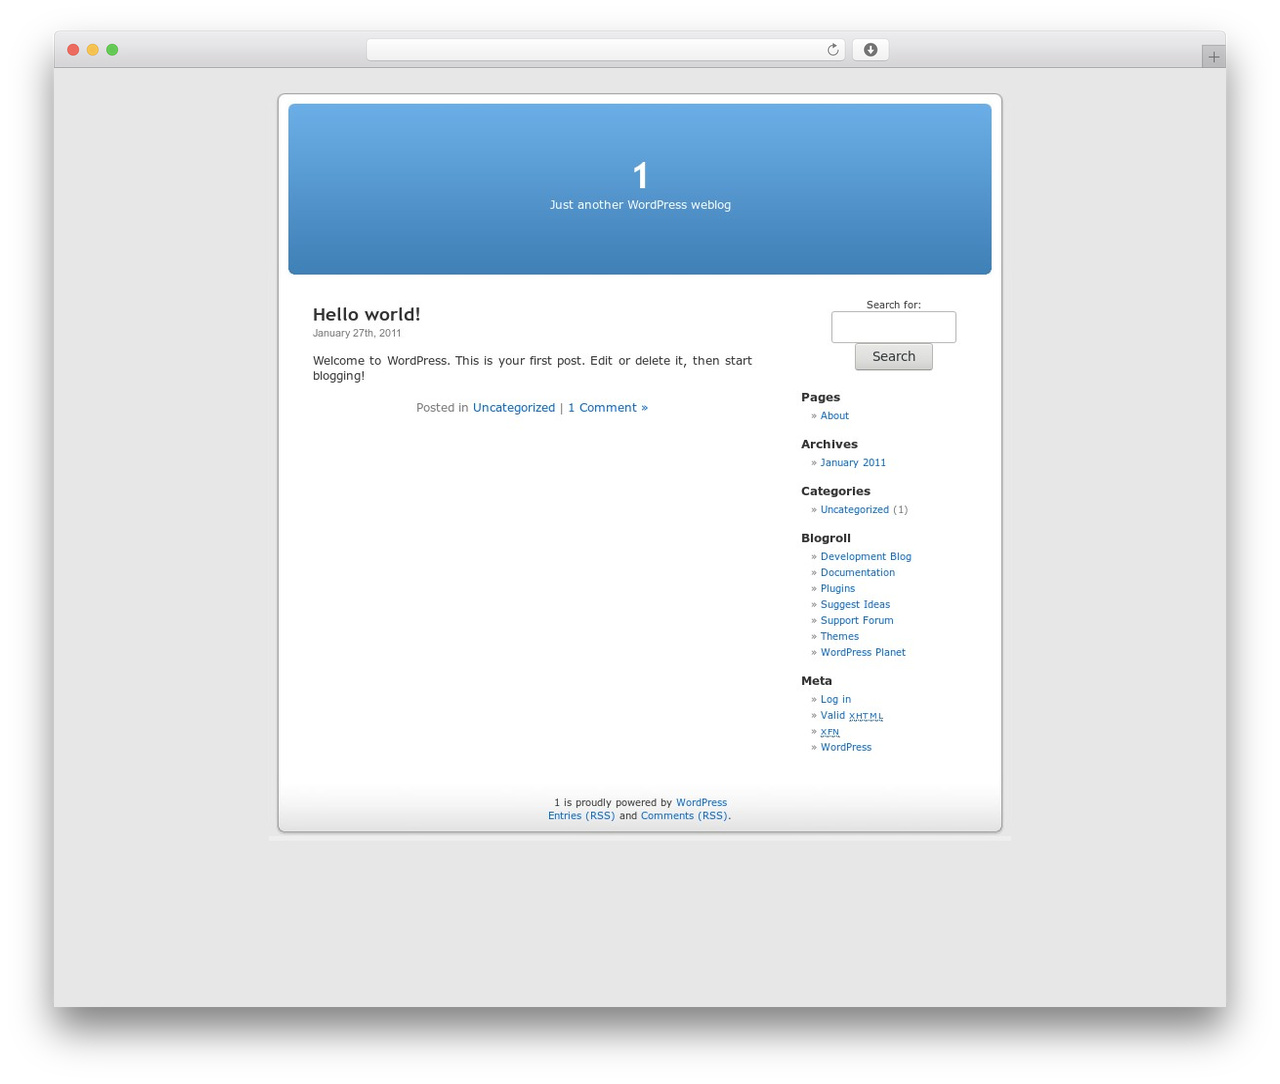Click the Meta sidebar heading
The image size is (1280, 1084).
click(x=817, y=681)
